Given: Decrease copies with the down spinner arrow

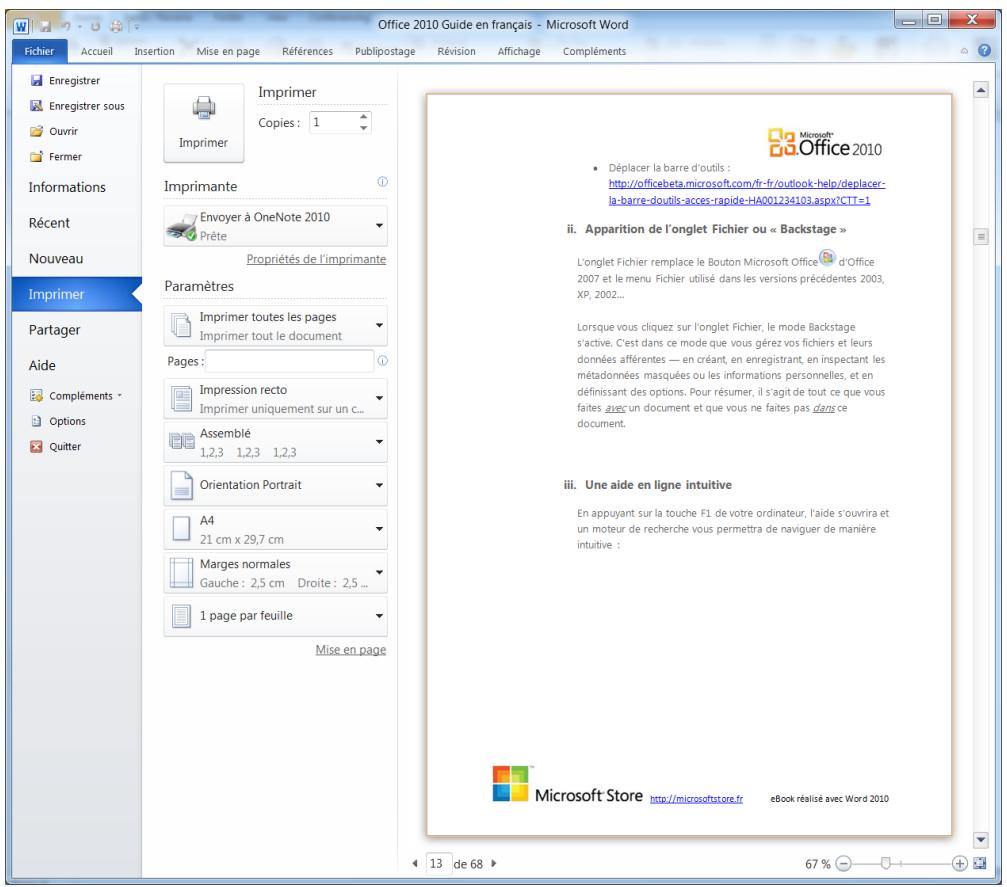Looking at the screenshot, I should pyautogui.click(x=363, y=128).
